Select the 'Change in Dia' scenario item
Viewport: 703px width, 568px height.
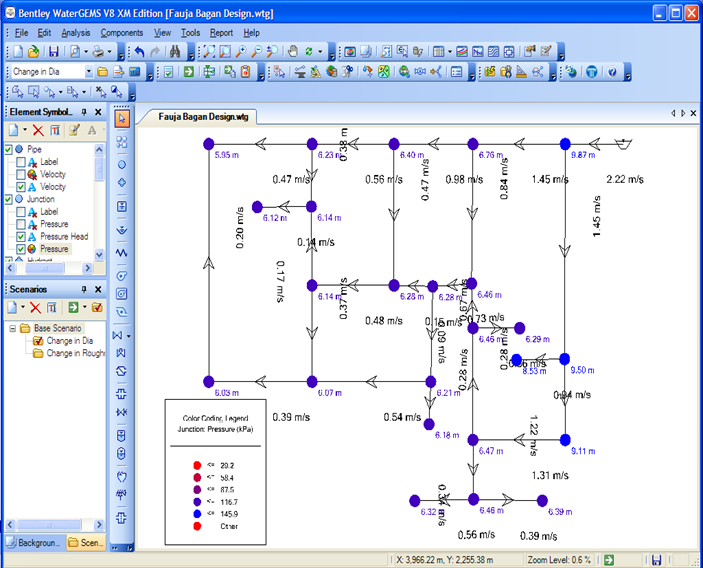[x=71, y=341]
